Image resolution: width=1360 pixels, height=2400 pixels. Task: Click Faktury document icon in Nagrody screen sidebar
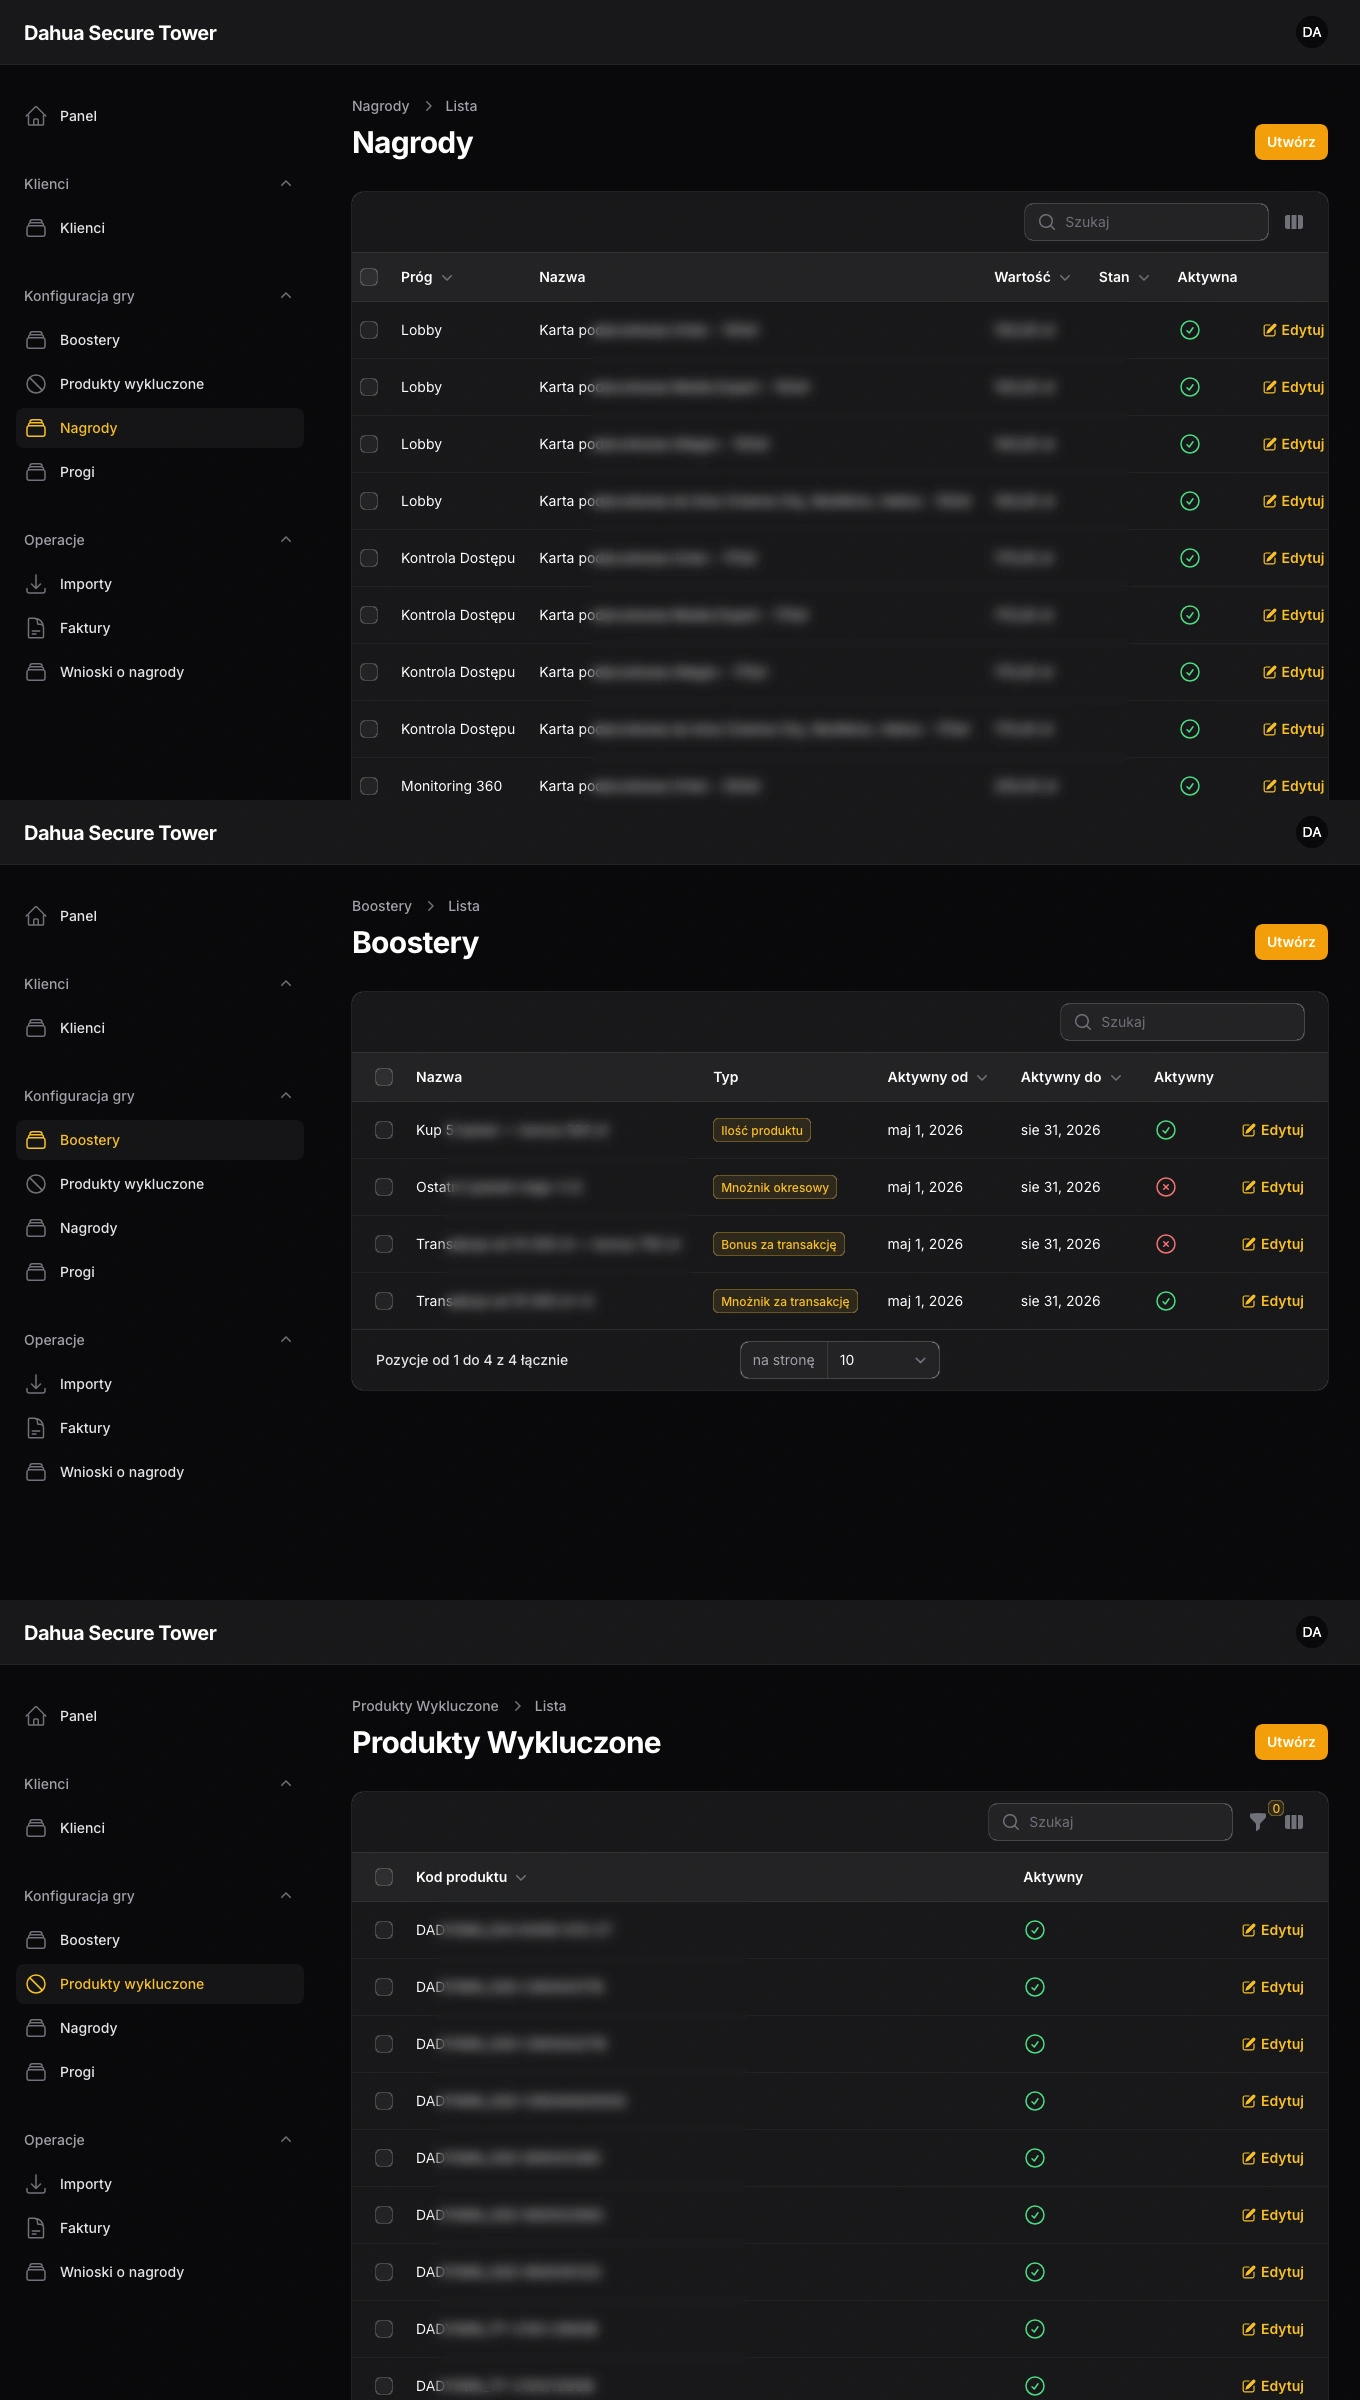36,628
